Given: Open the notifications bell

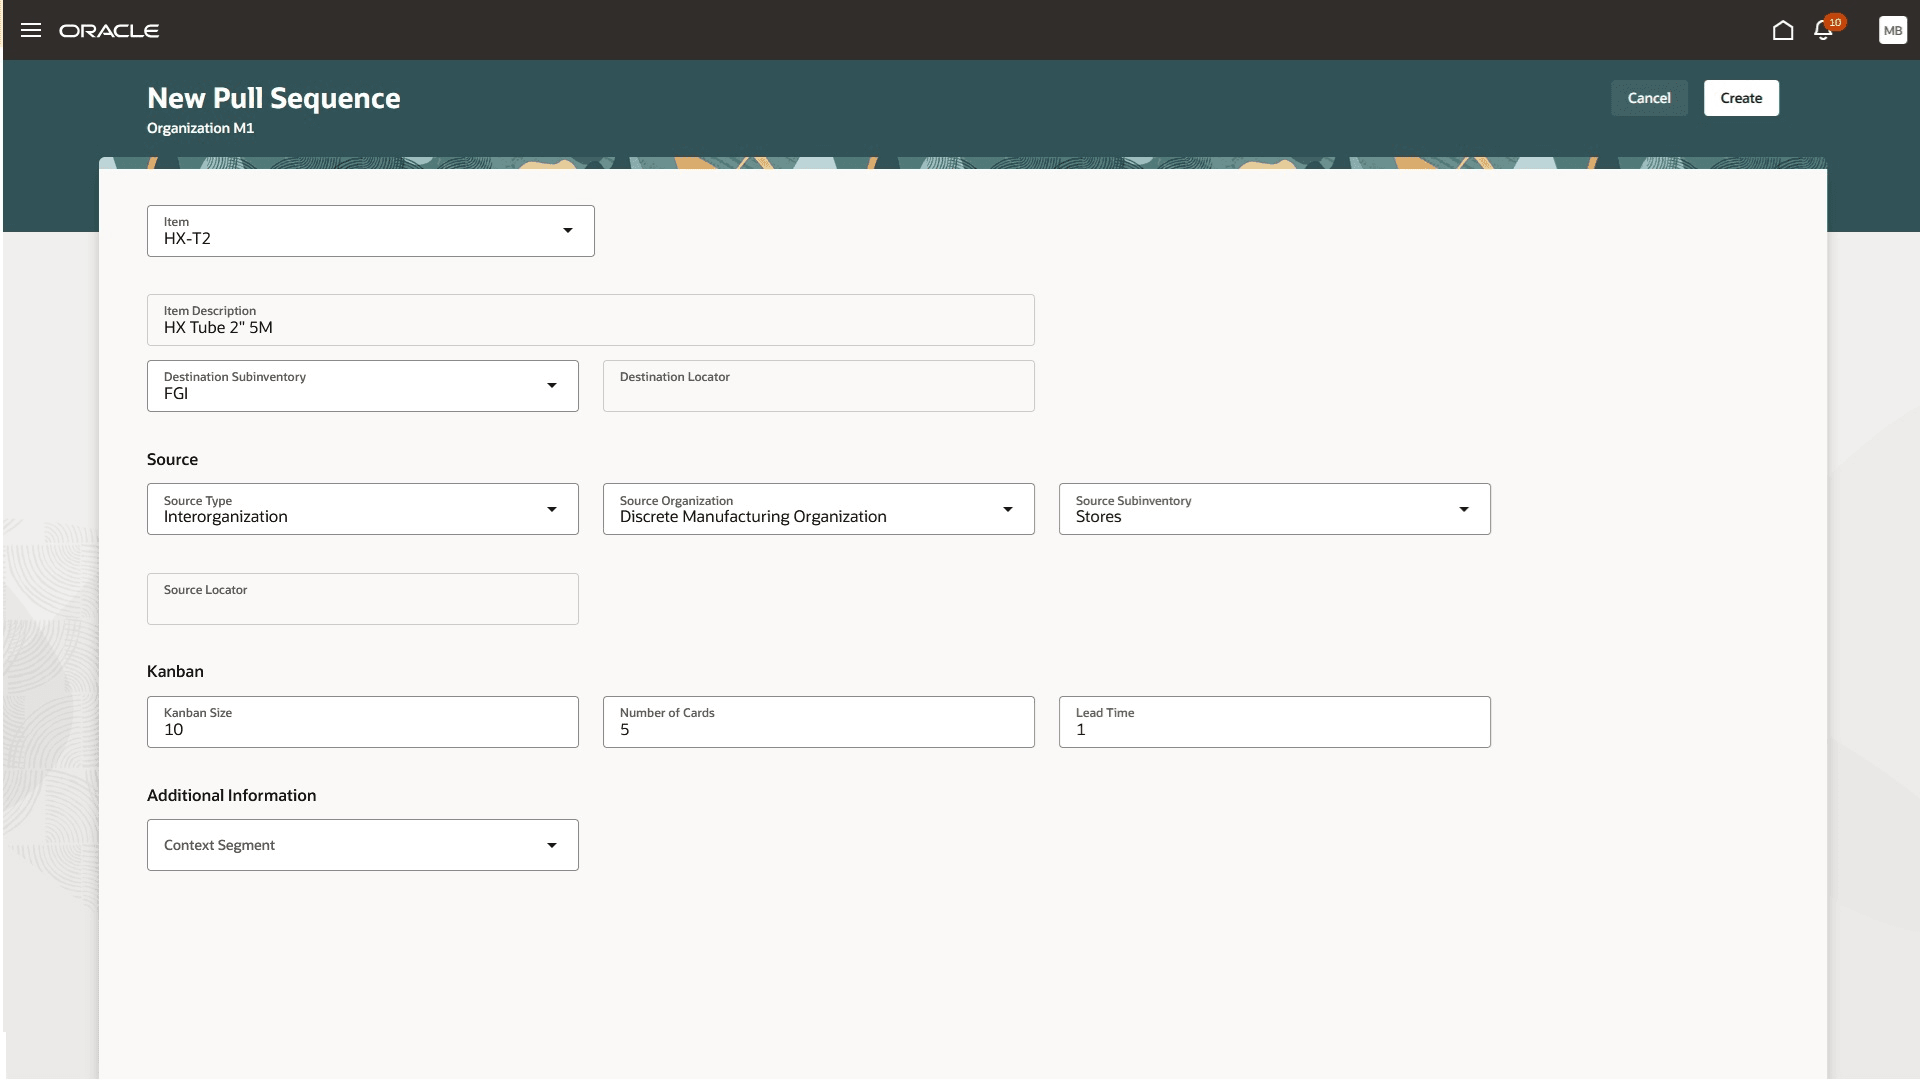Looking at the screenshot, I should [1823, 31].
